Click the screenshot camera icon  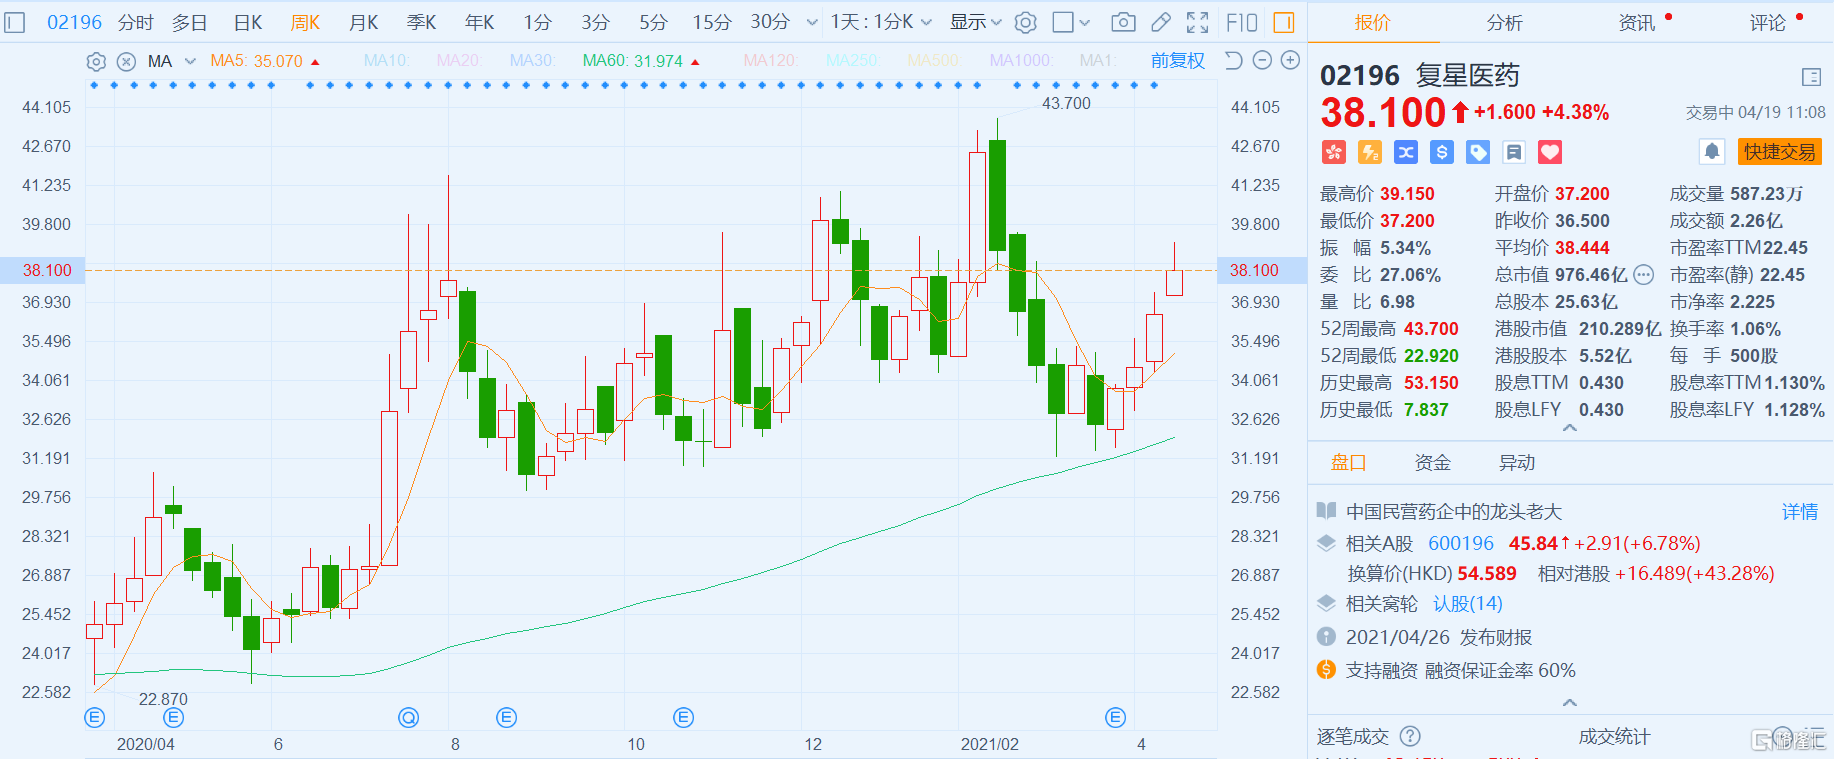pyautogui.click(x=1123, y=22)
